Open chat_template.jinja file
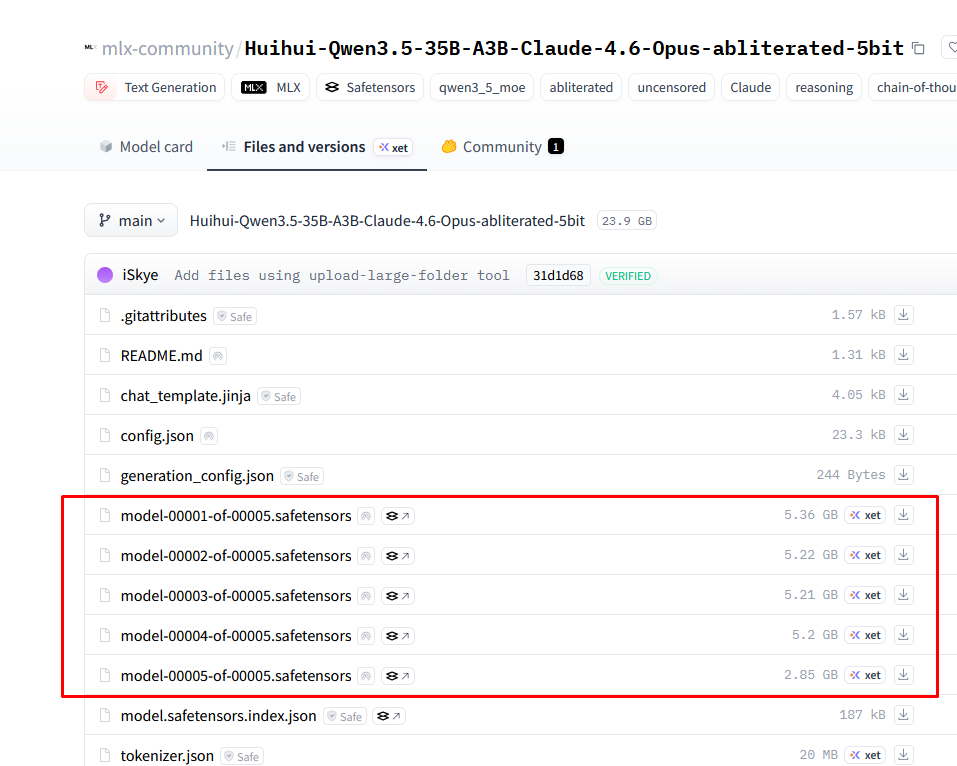Screen dimensions: 957x766 click(186, 396)
